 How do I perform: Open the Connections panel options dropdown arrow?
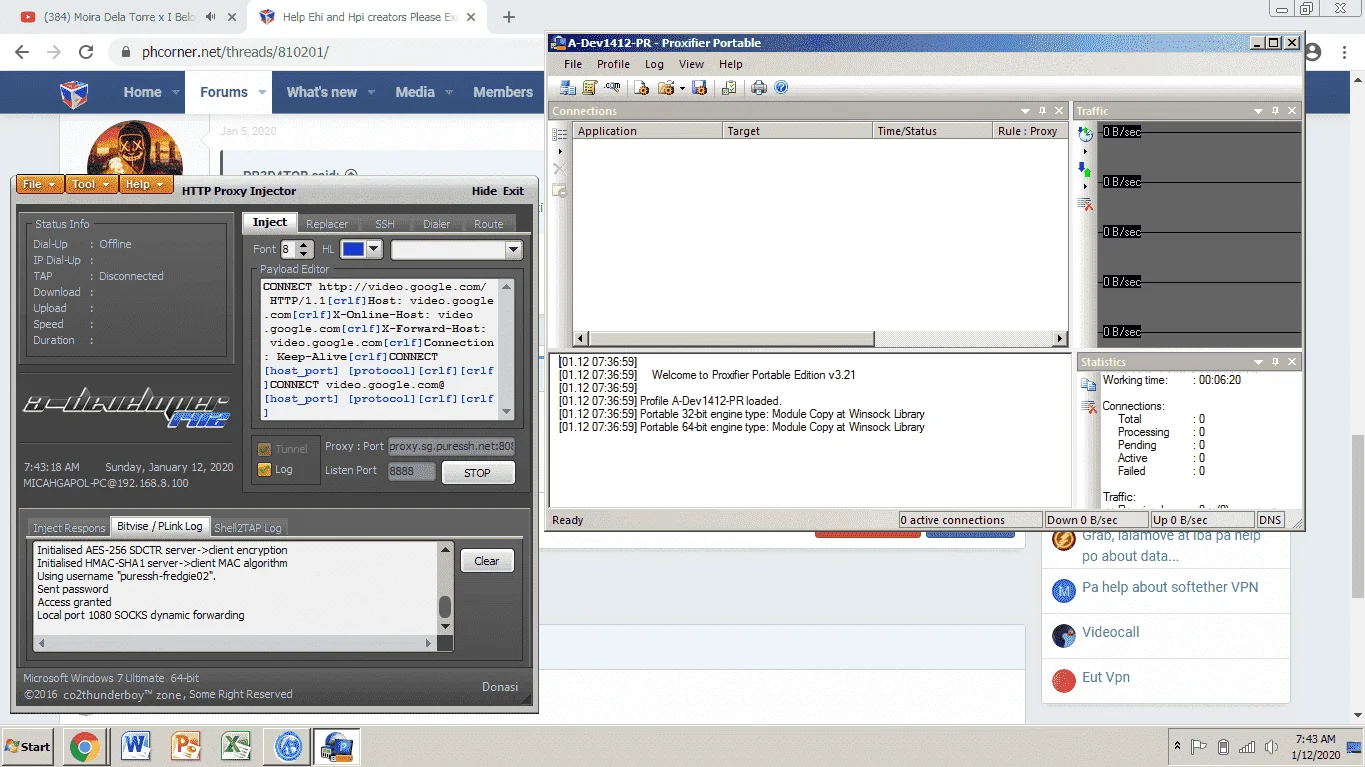[x=1025, y=111]
